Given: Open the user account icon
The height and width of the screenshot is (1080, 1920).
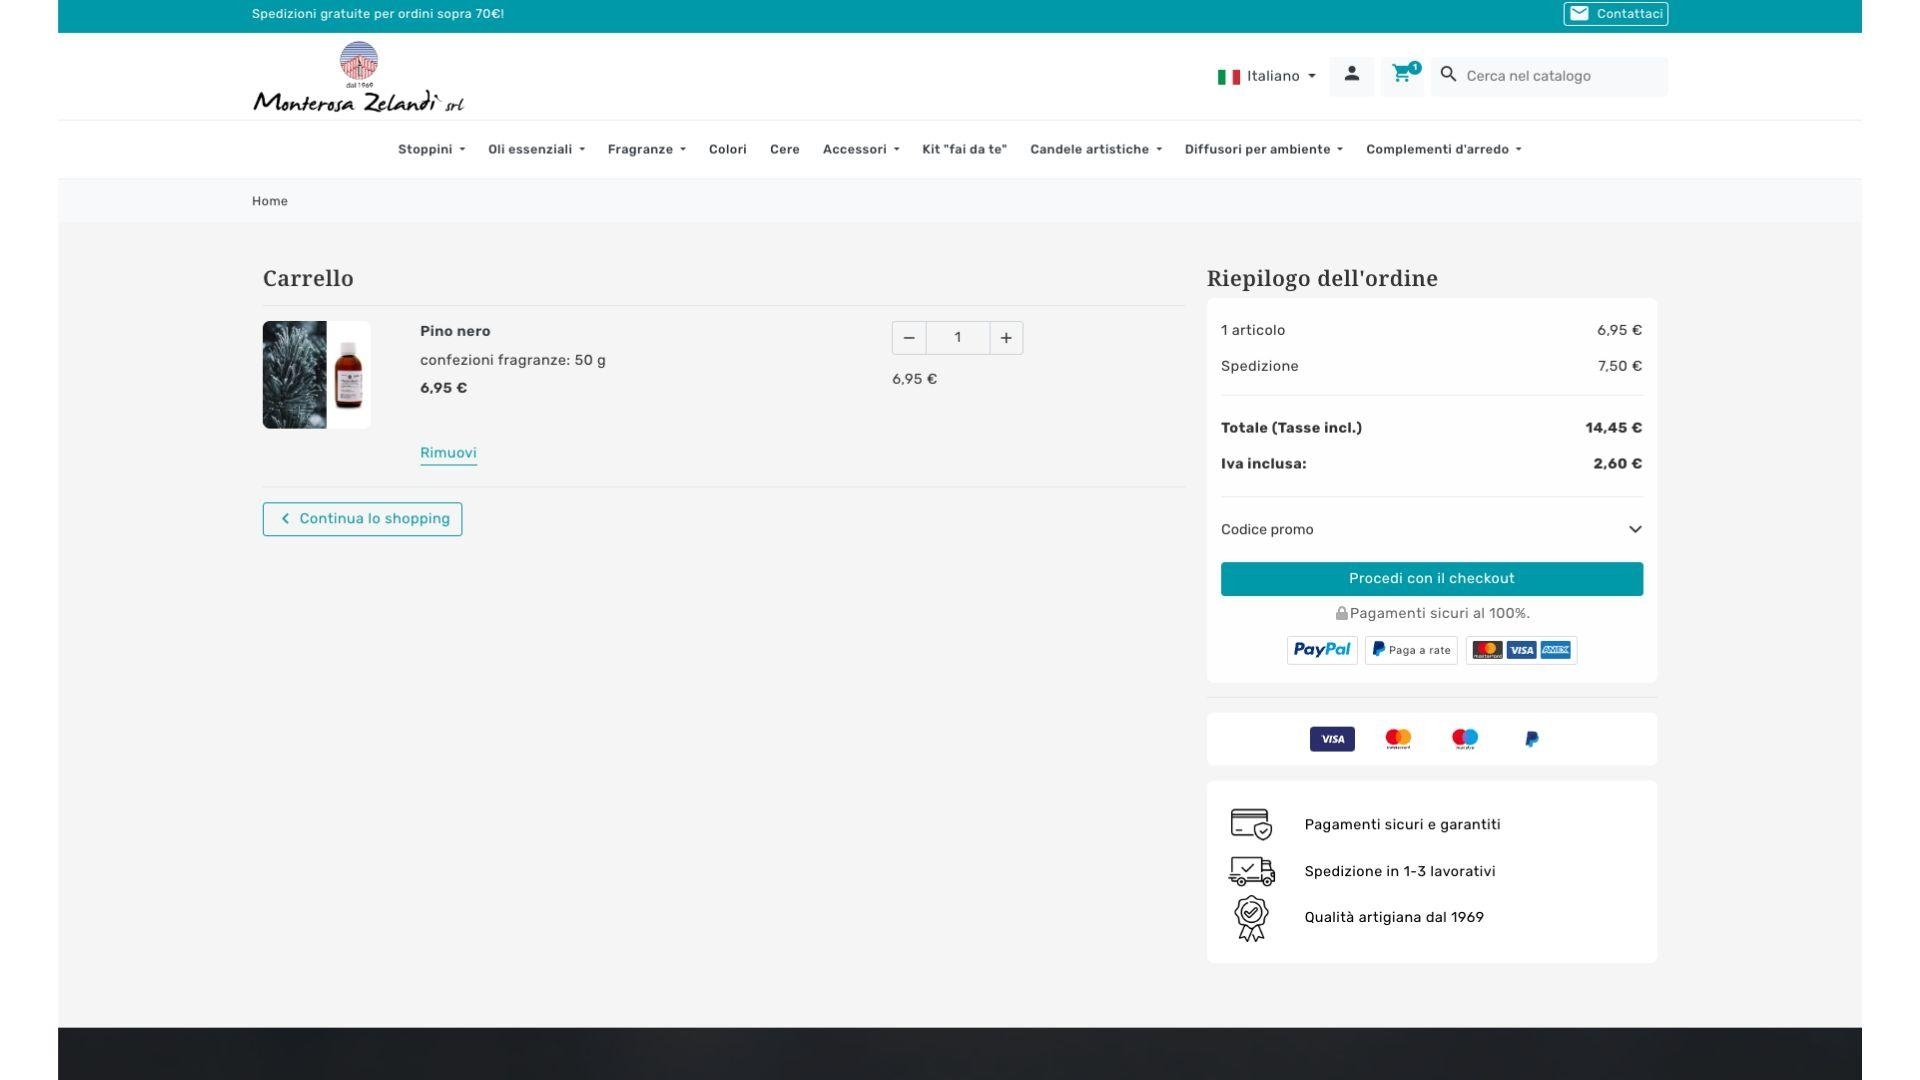Looking at the screenshot, I should (x=1351, y=75).
